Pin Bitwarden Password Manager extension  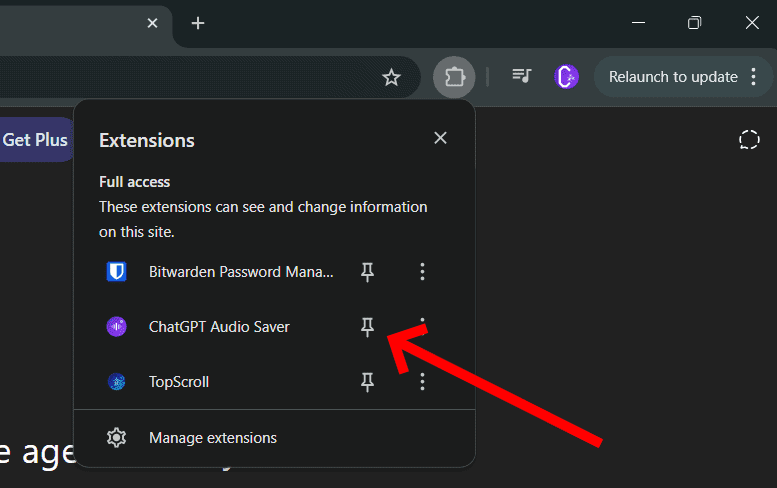click(367, 272)
